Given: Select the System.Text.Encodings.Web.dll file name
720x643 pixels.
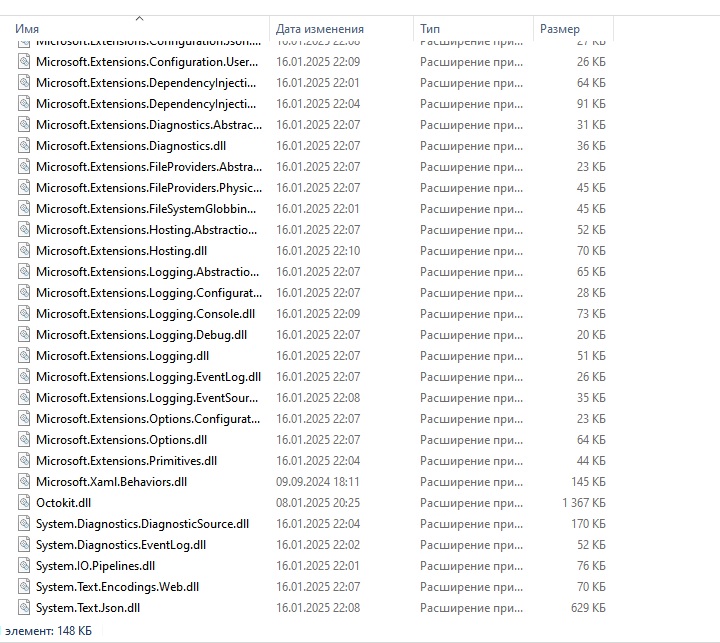Looking at the screenshot, I should (x=118, y=587).
